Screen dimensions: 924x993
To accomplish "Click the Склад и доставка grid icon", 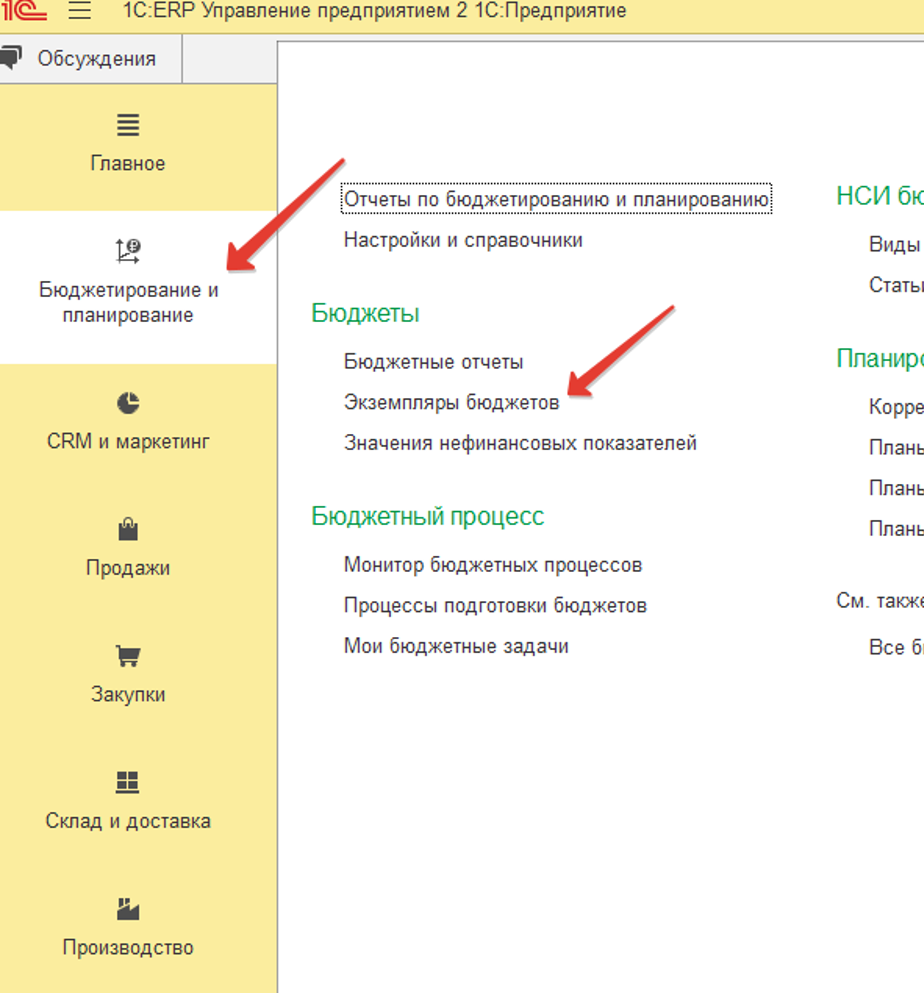I will click(128, 783).
